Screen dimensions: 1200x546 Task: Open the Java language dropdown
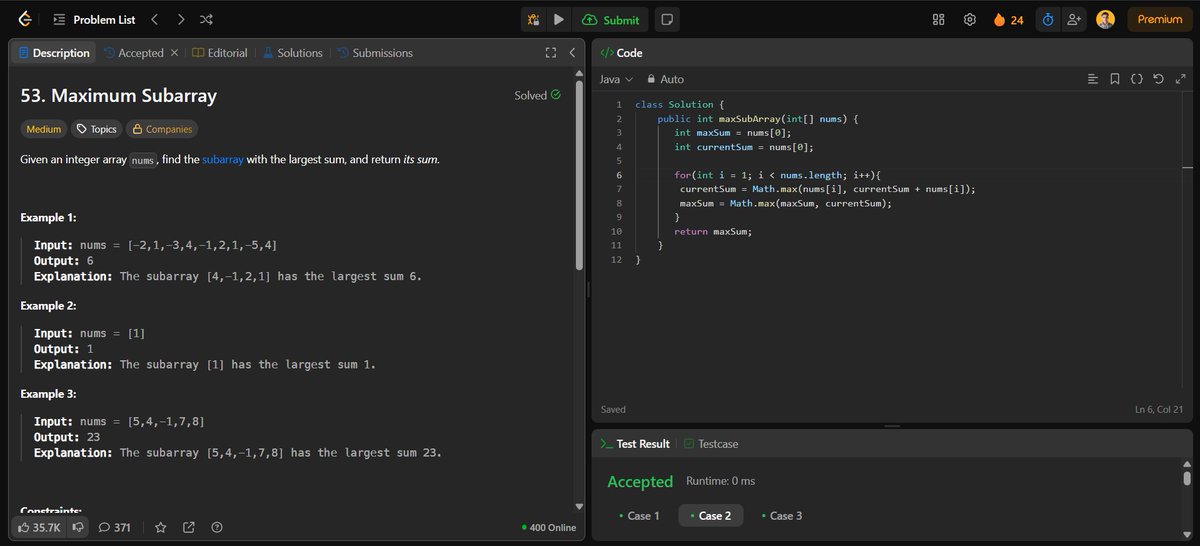(x=616, y=79)
